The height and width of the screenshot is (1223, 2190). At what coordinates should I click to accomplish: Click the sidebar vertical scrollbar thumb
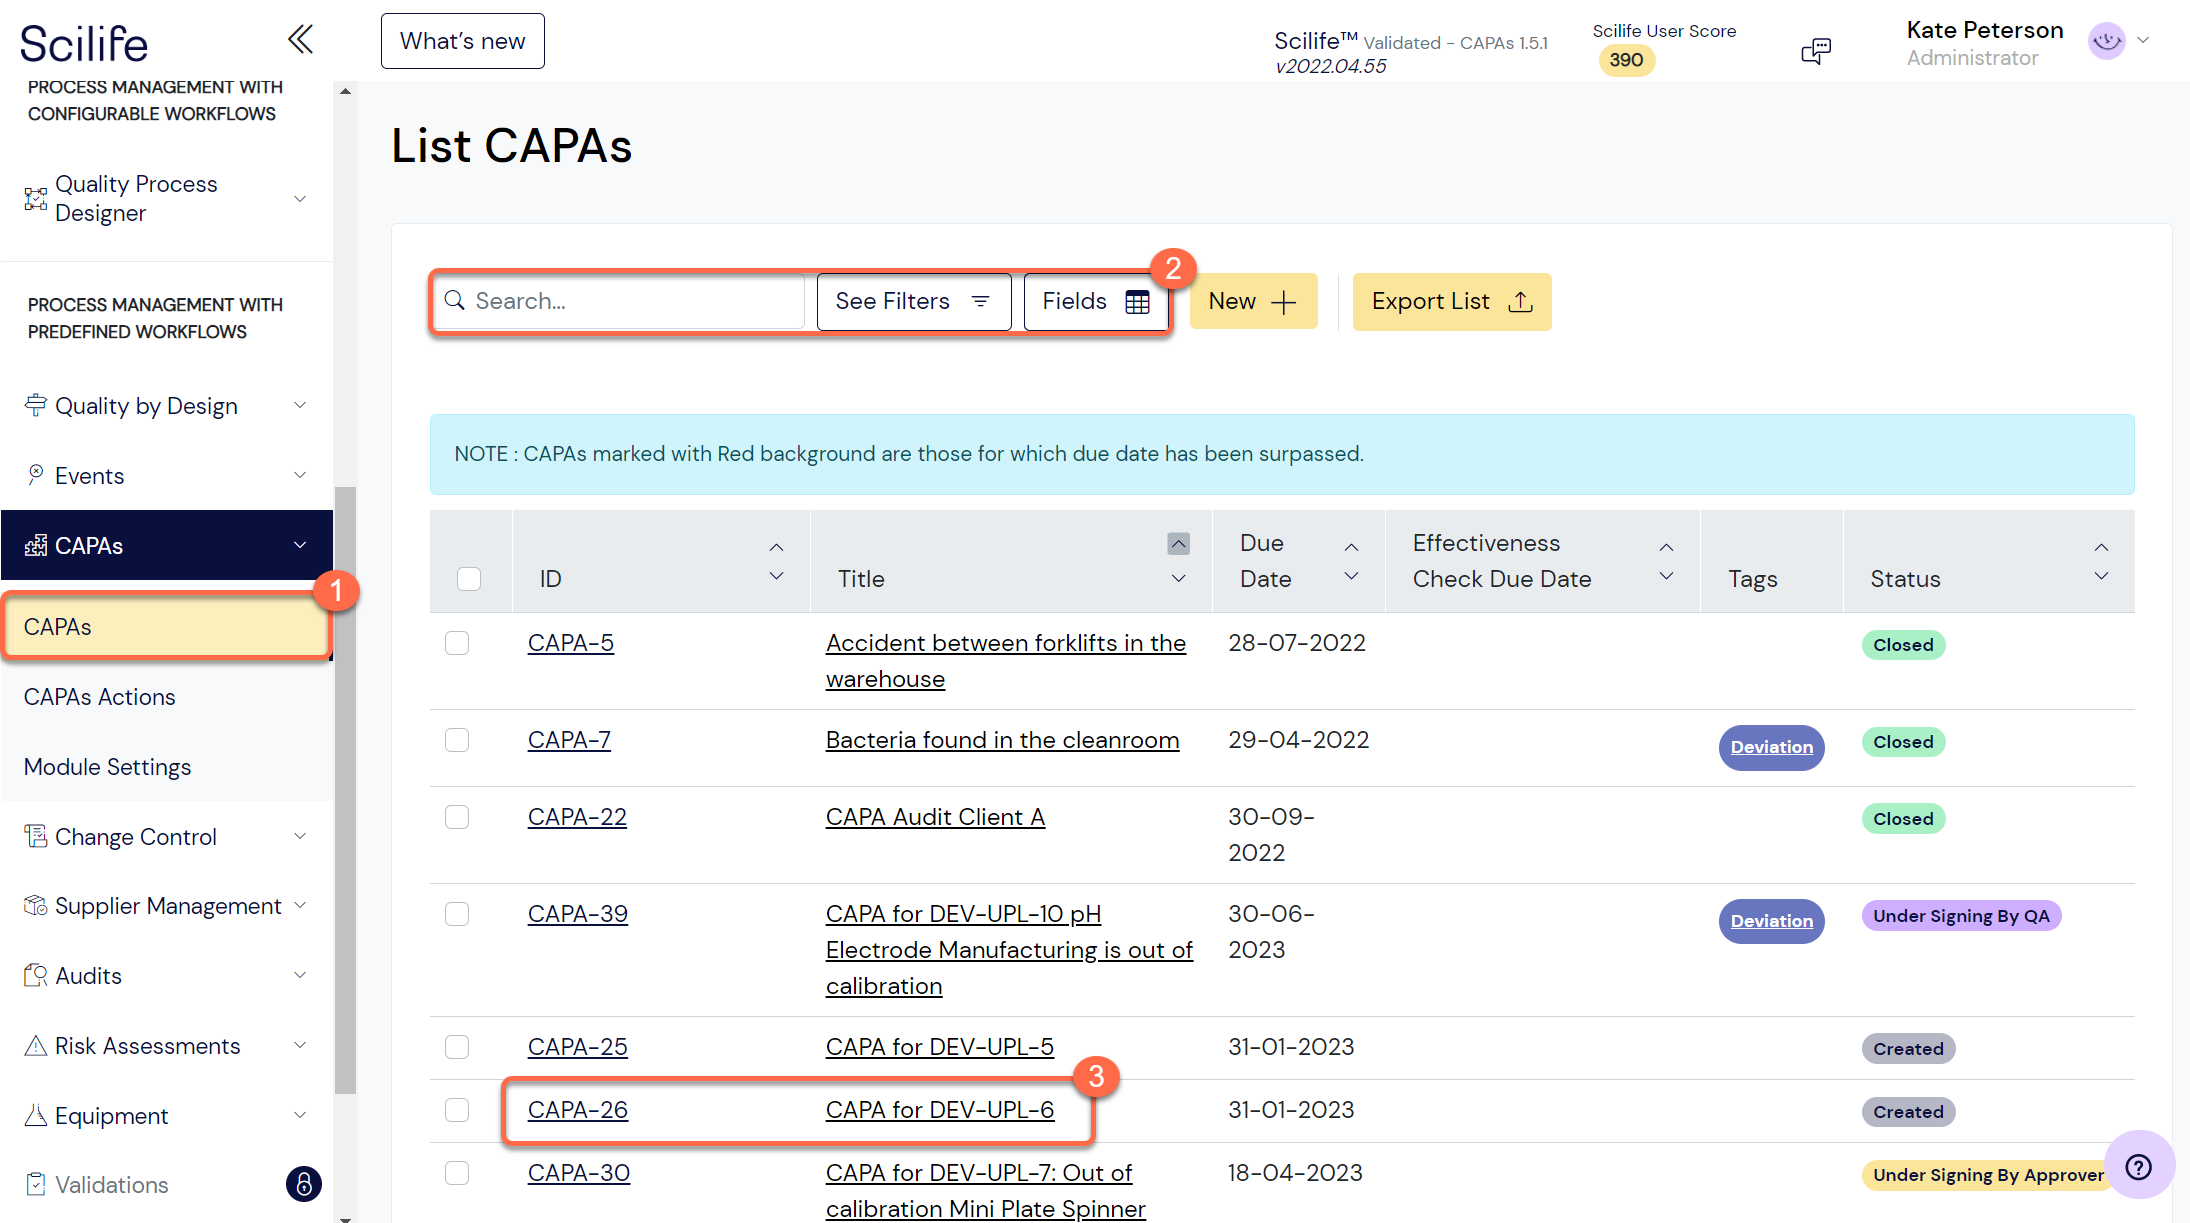(x=345, y=790)
